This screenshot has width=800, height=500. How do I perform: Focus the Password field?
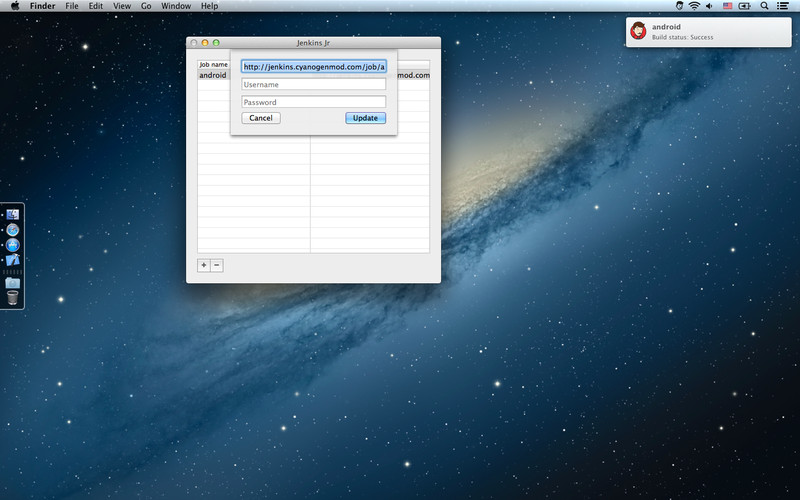click(314, 102)
